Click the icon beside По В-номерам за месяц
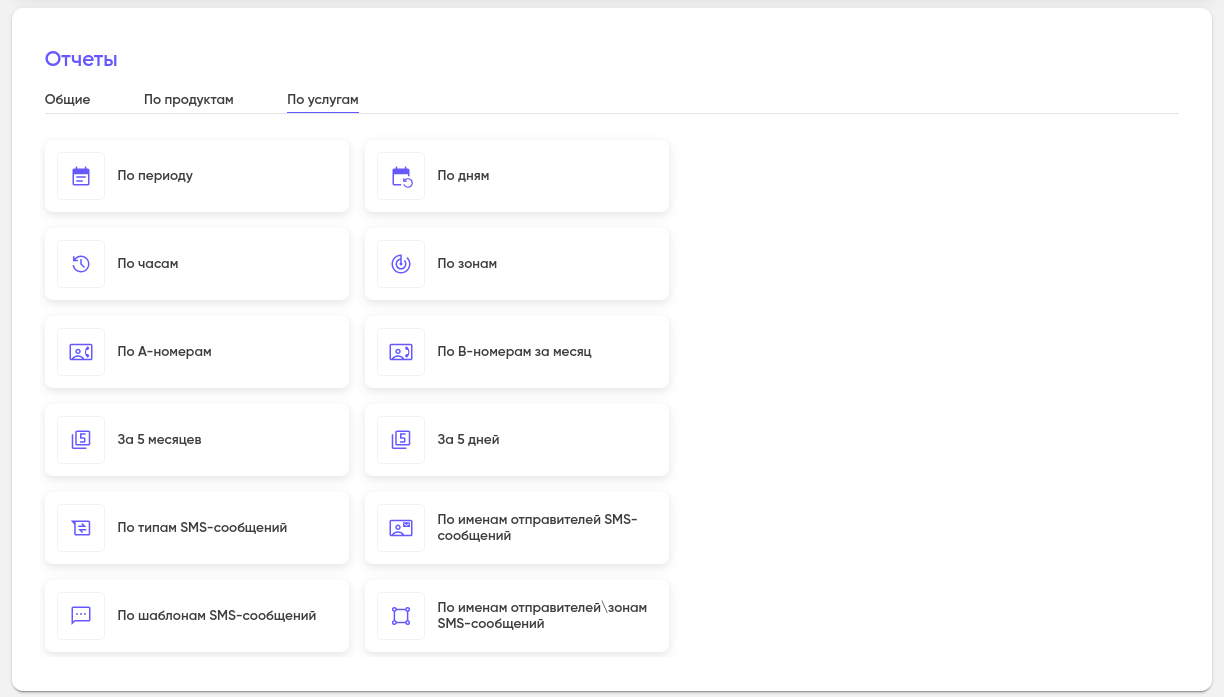 point(401,352)
